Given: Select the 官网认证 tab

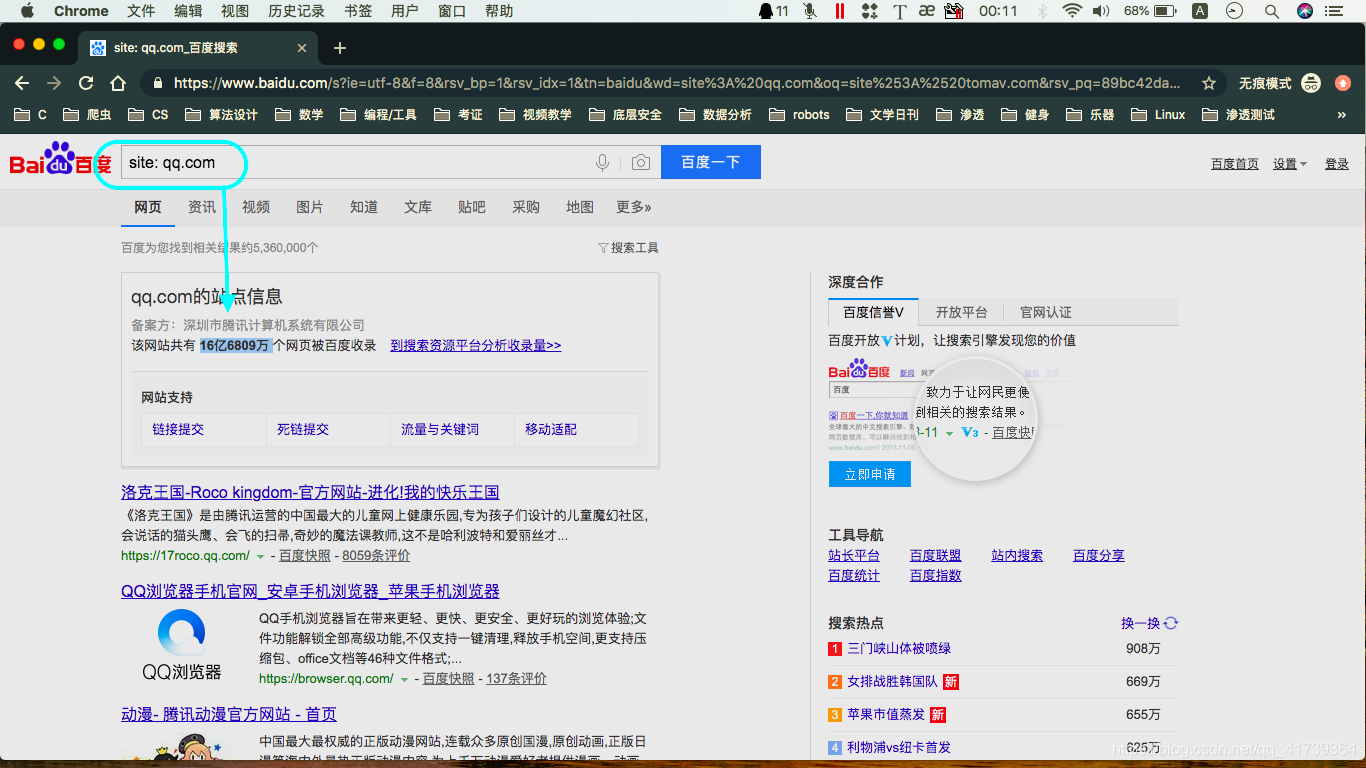Looking at the screenshot, I should (x=1046, y=312).
